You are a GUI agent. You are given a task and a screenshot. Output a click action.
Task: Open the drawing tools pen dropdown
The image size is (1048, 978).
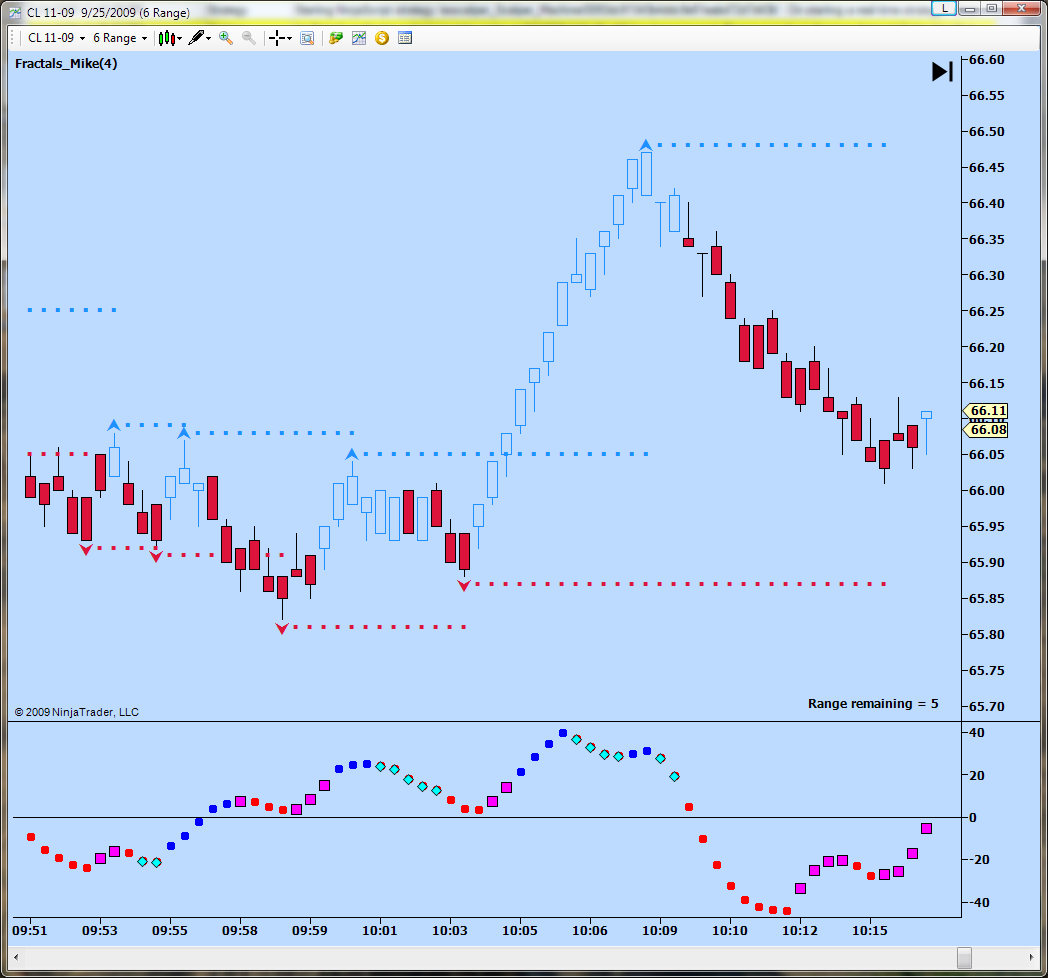[199, 38]
